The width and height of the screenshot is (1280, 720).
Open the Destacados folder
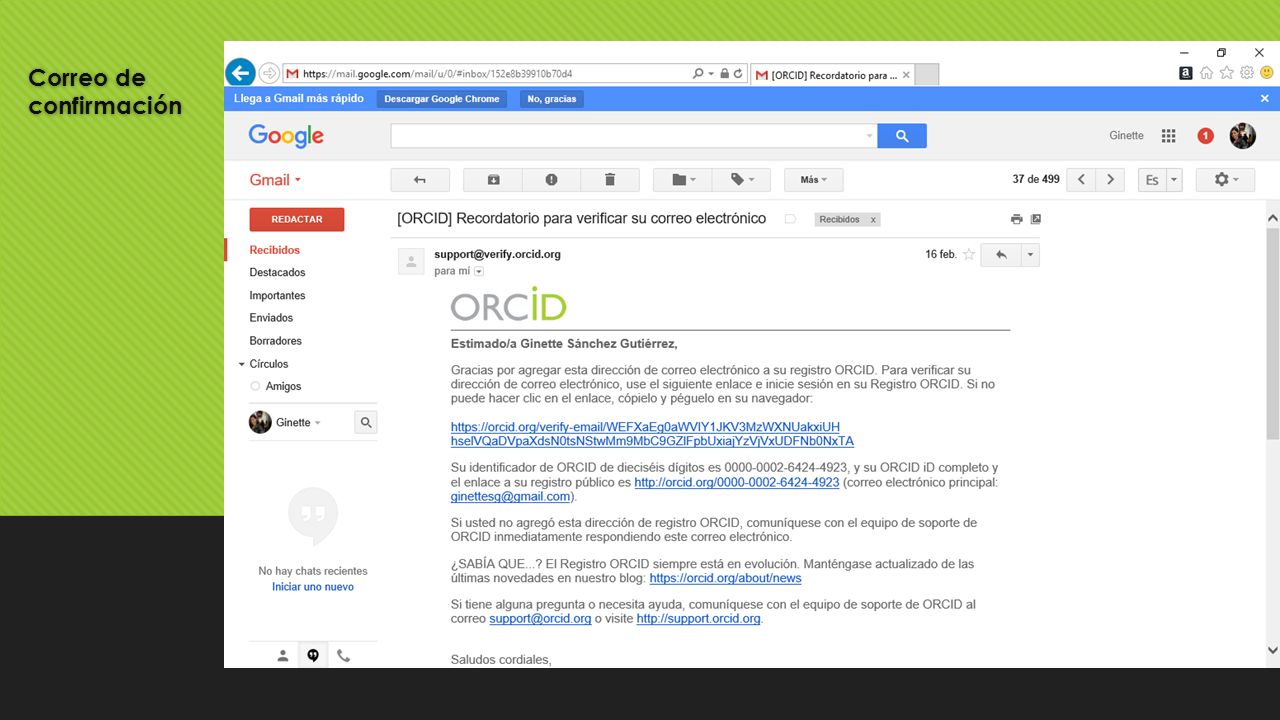[277, 272]
